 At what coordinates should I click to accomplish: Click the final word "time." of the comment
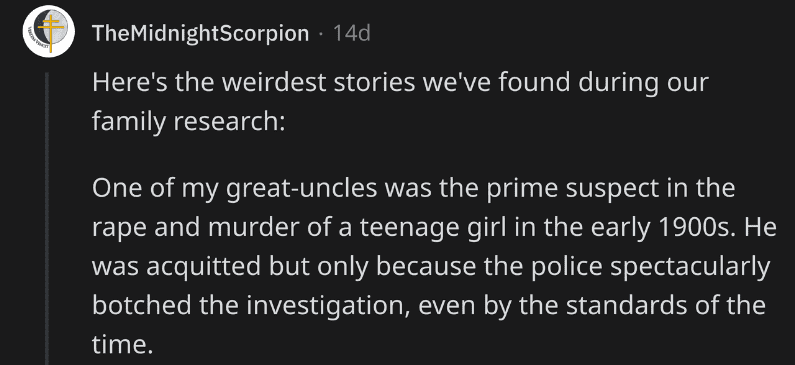122,345
